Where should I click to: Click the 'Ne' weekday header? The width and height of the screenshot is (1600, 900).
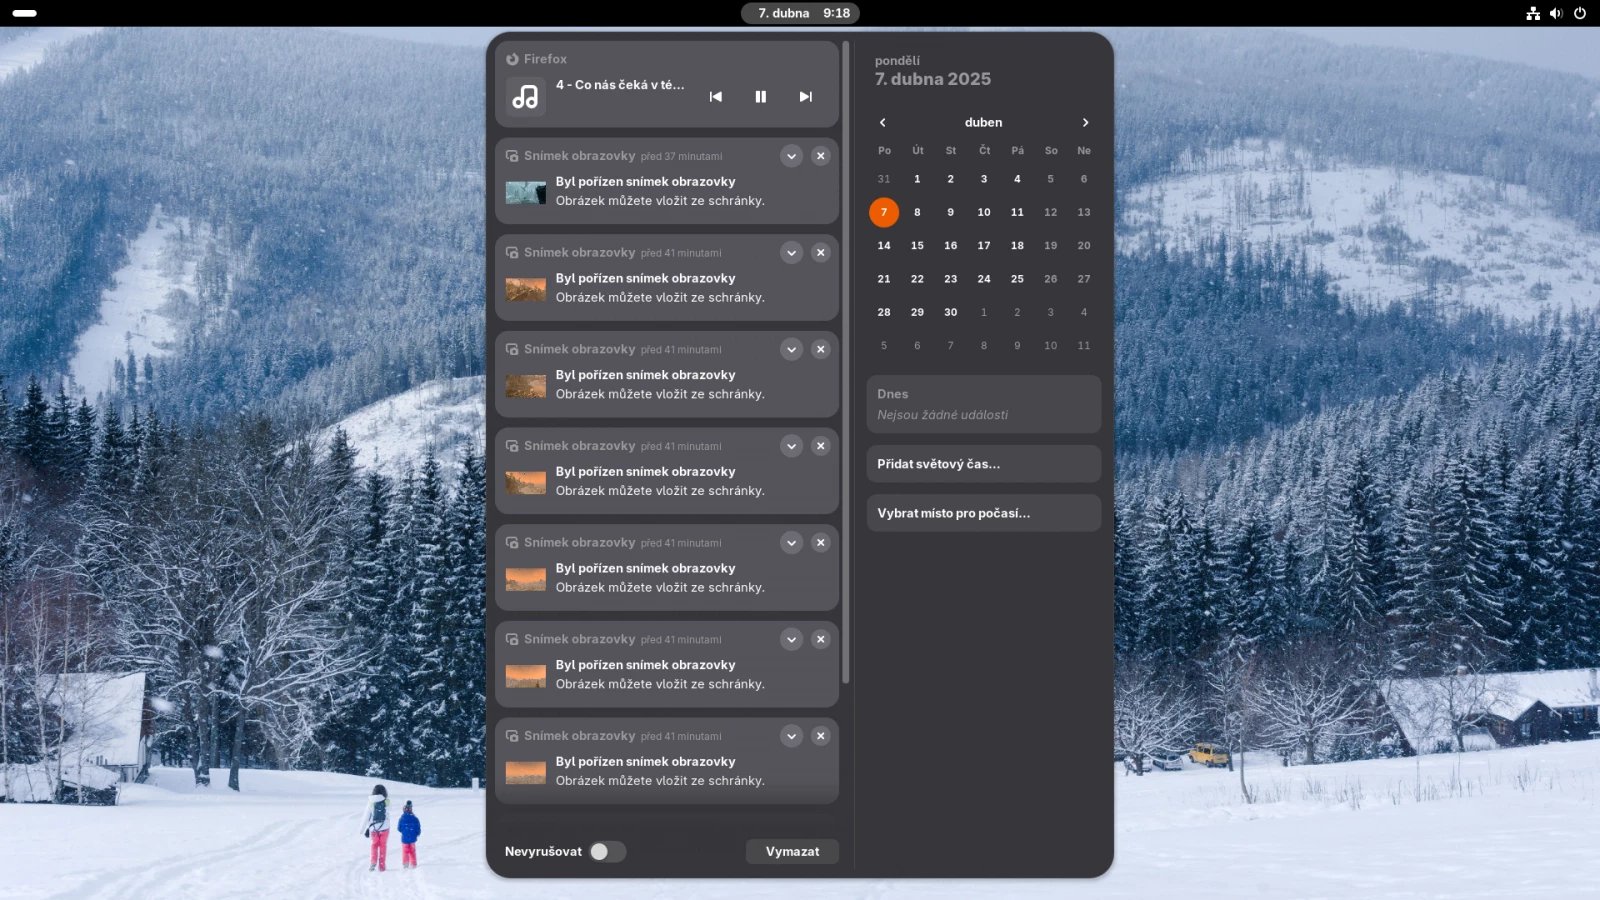pyautogui.click(x=1084, y=150)
